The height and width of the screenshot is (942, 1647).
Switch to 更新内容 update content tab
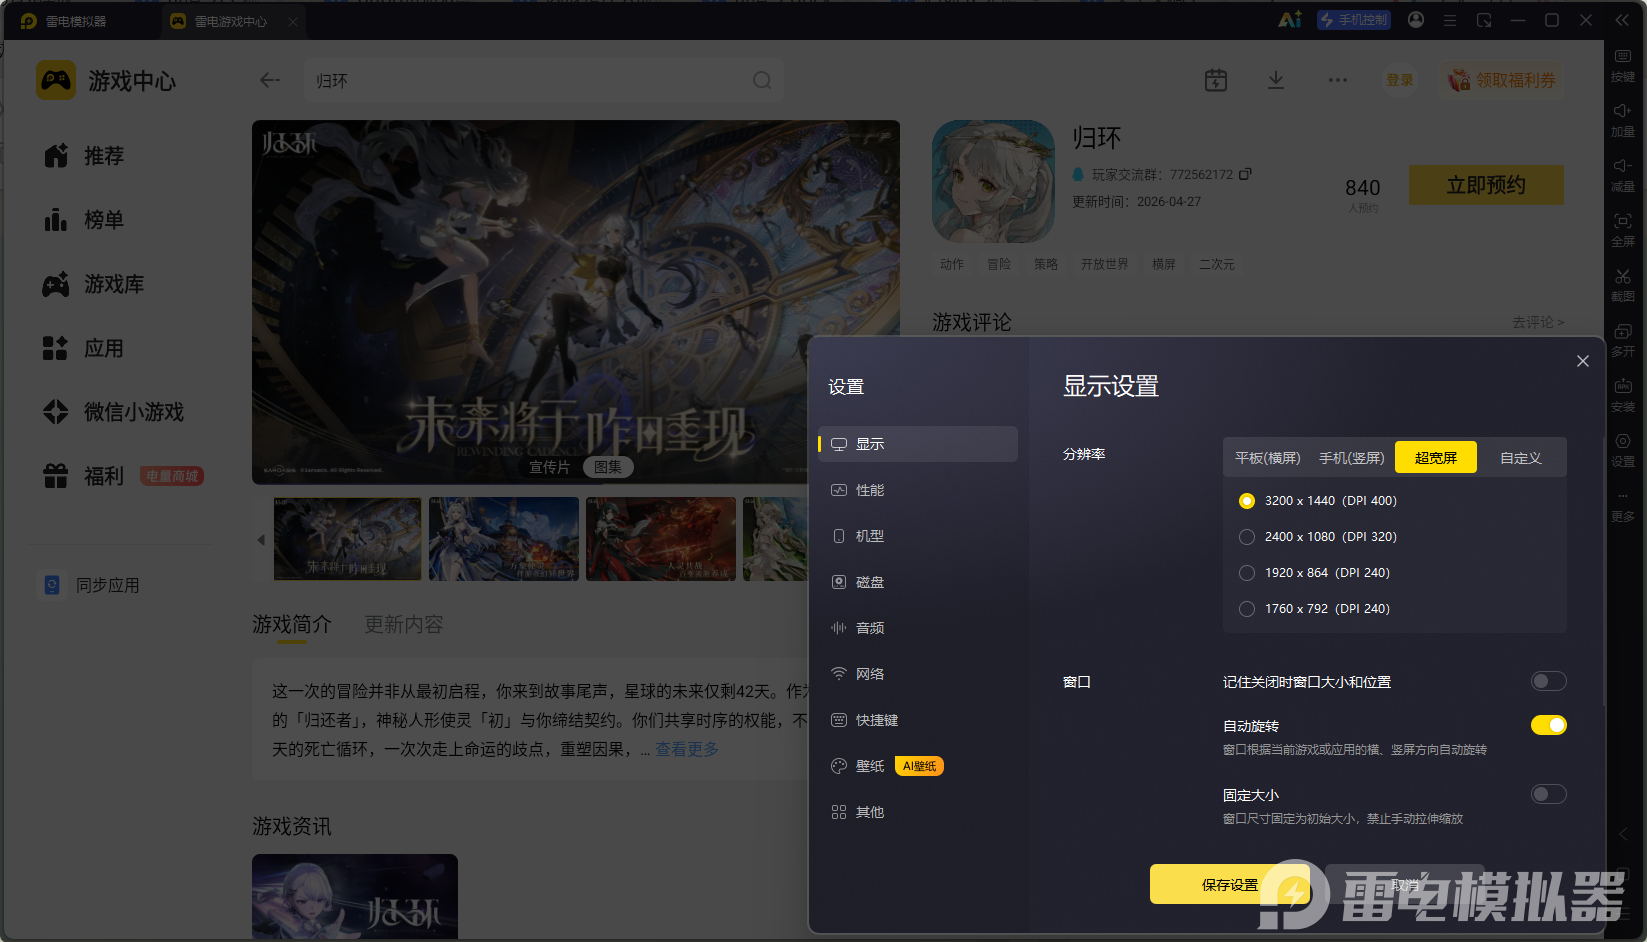click(x=404, y=625)
